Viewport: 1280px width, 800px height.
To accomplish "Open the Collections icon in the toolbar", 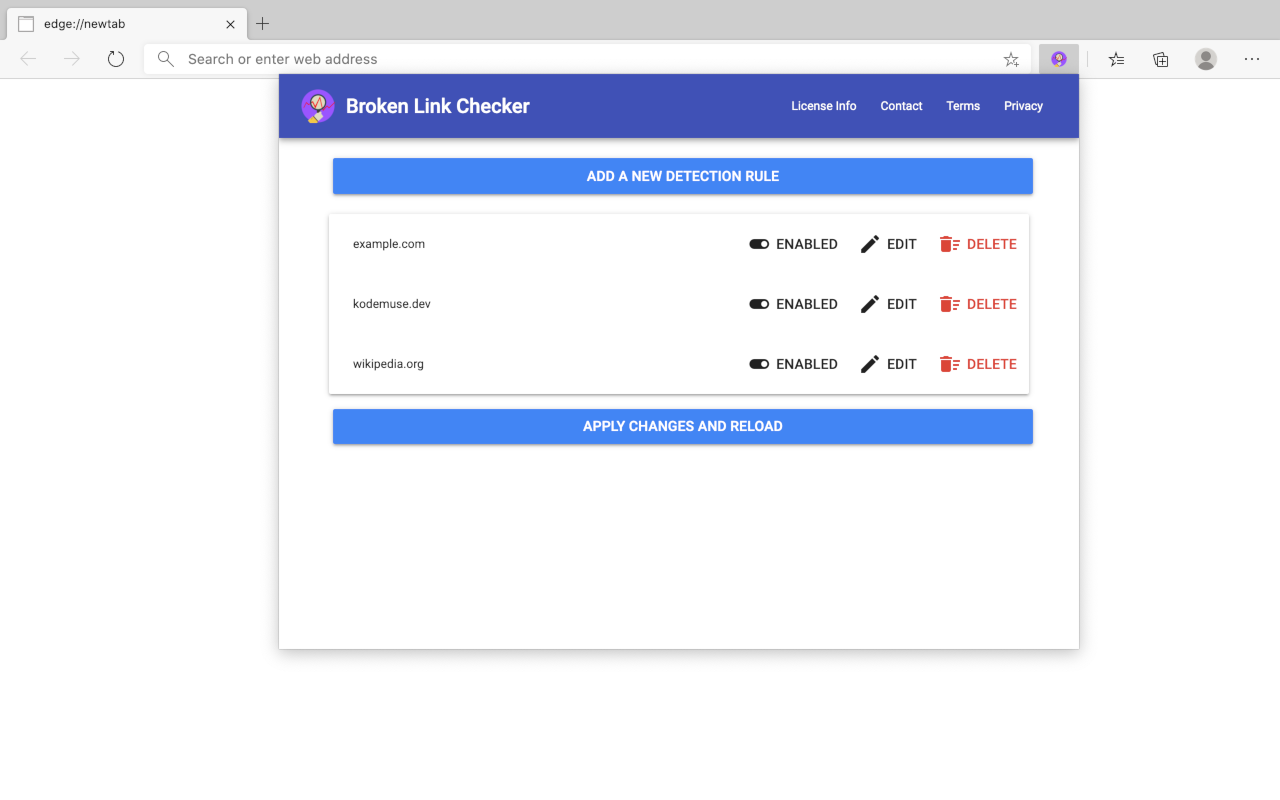I will tap(1161, 59).
